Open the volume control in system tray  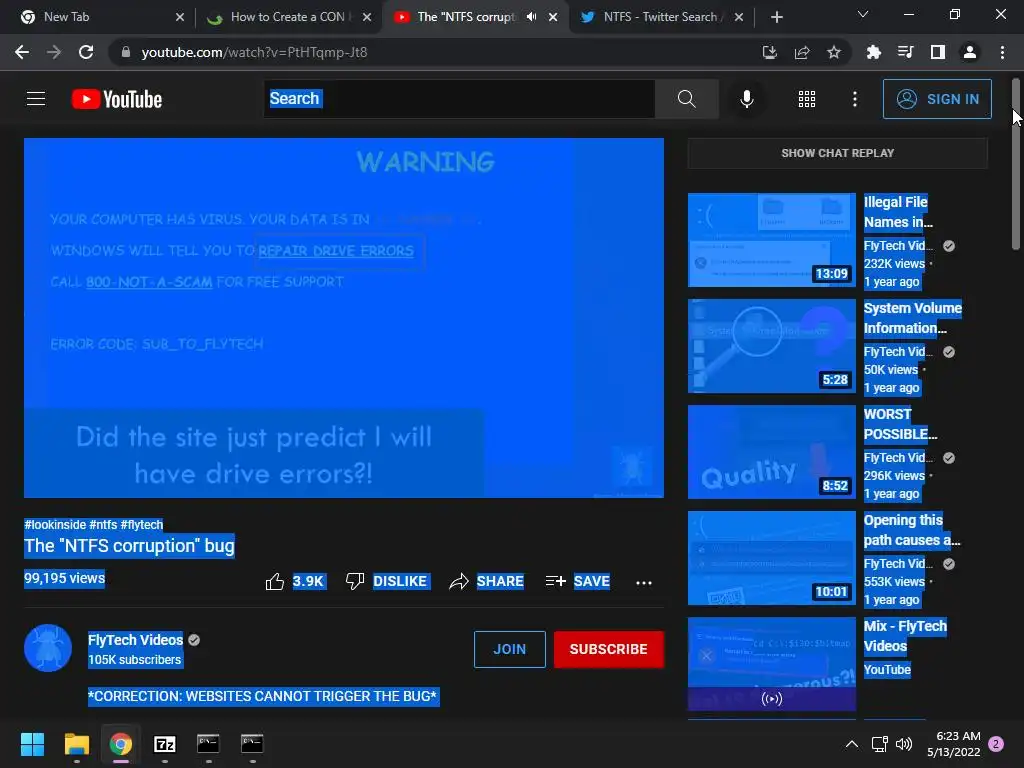tap(904, 744)
